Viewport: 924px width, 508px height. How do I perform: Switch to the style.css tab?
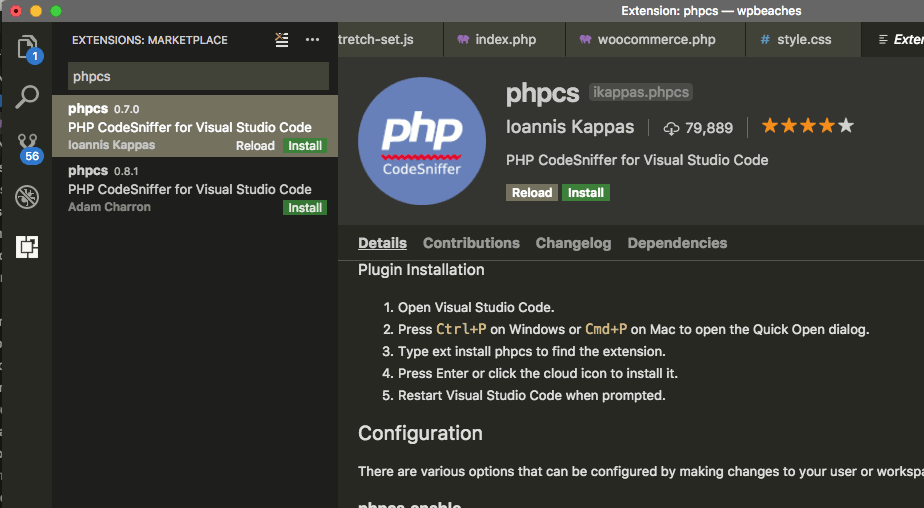click(x=803, y=39)
